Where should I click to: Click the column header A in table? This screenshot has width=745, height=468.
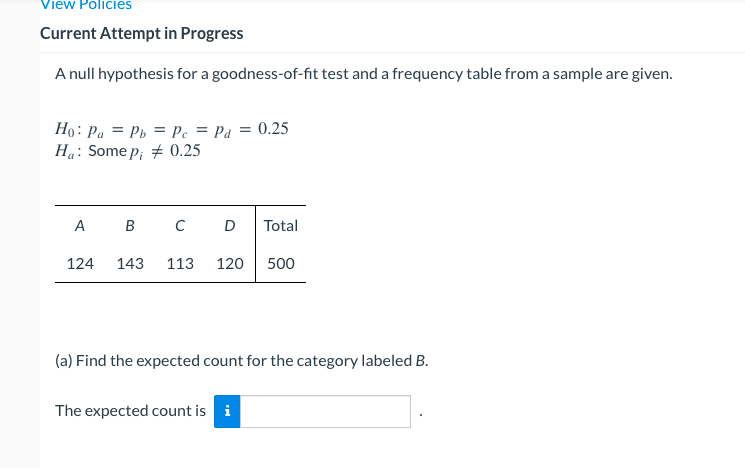80,226
